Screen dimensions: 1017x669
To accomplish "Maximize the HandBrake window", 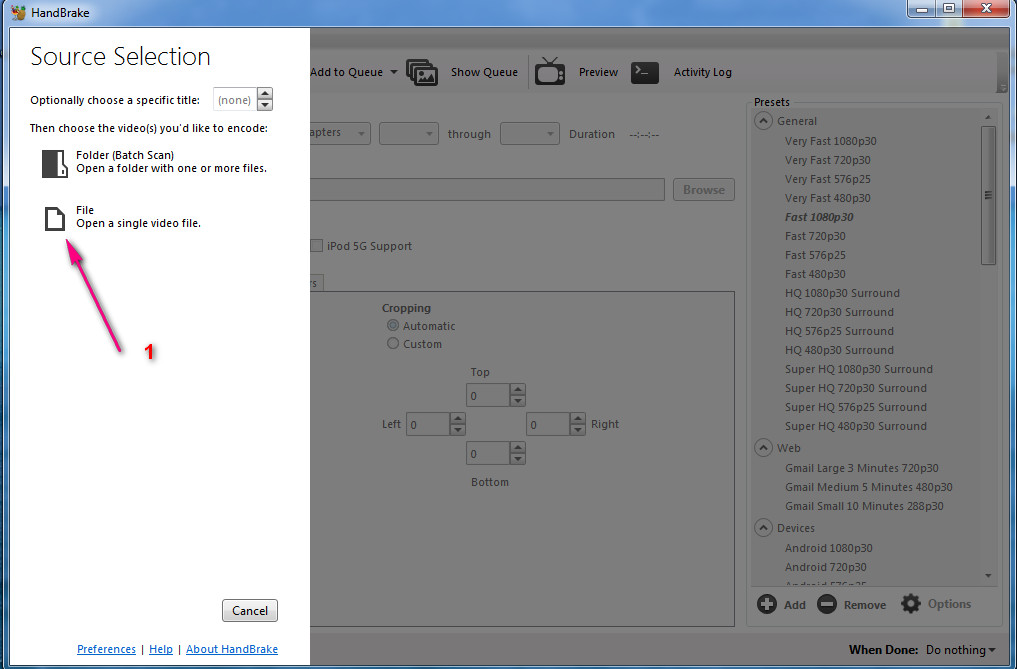I will [949, 8].
